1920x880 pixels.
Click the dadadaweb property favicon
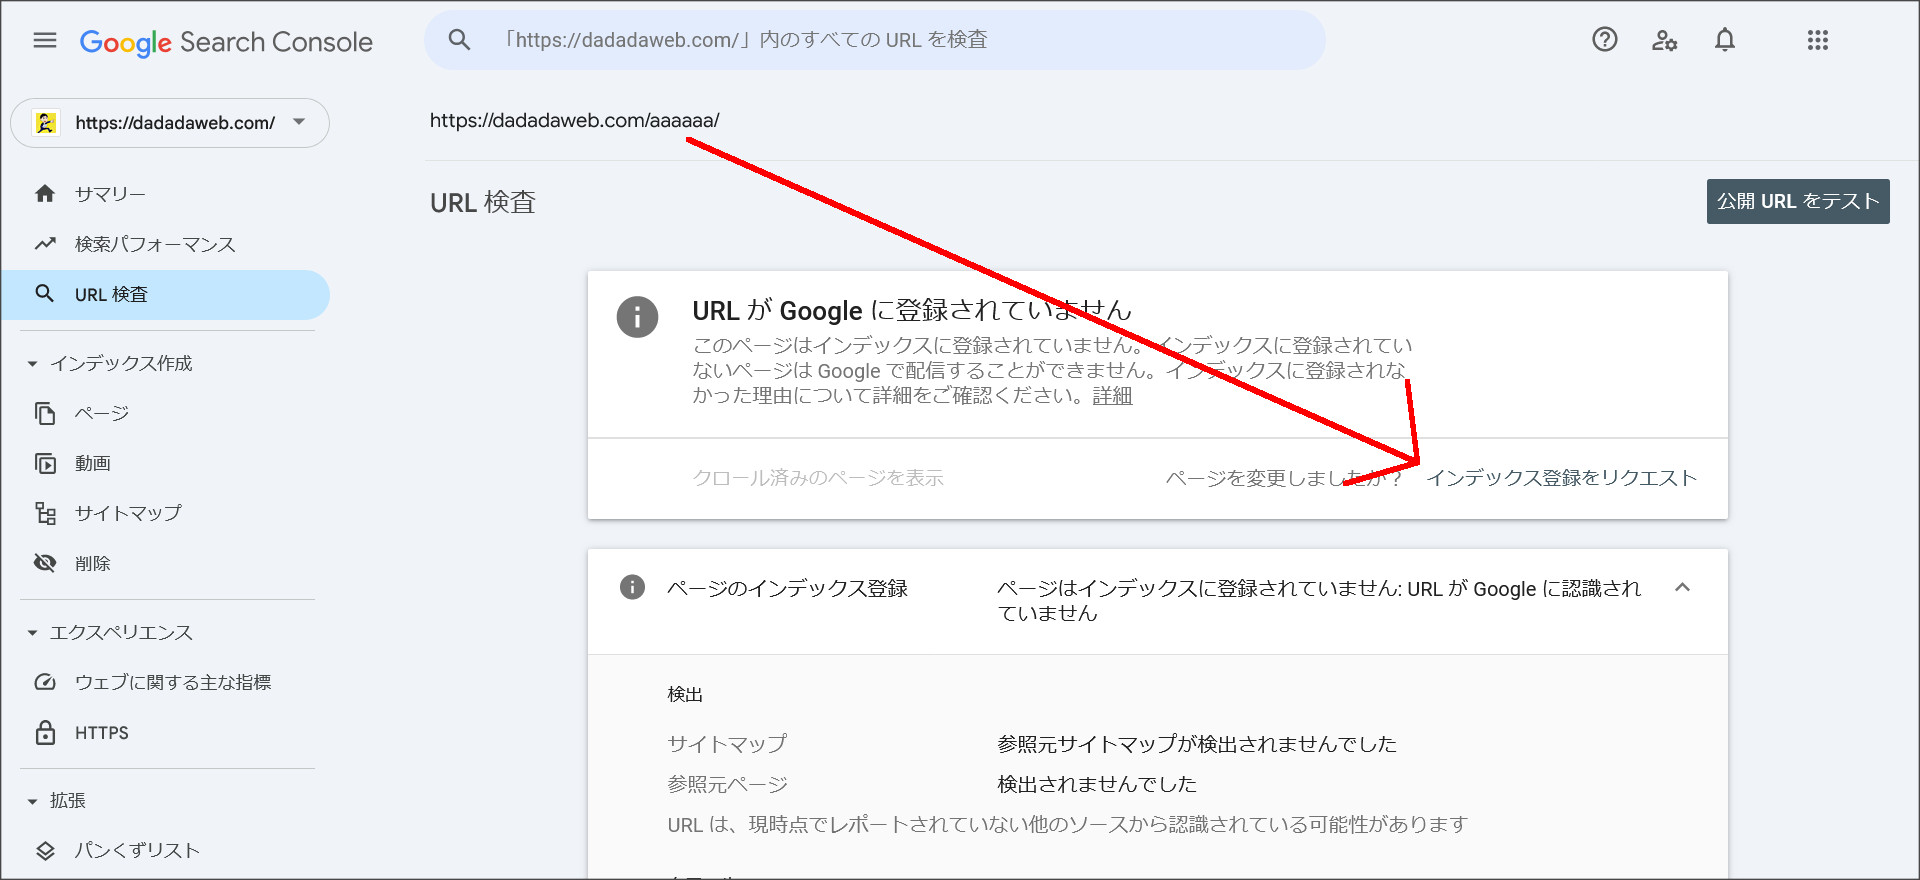pos(45,123)
